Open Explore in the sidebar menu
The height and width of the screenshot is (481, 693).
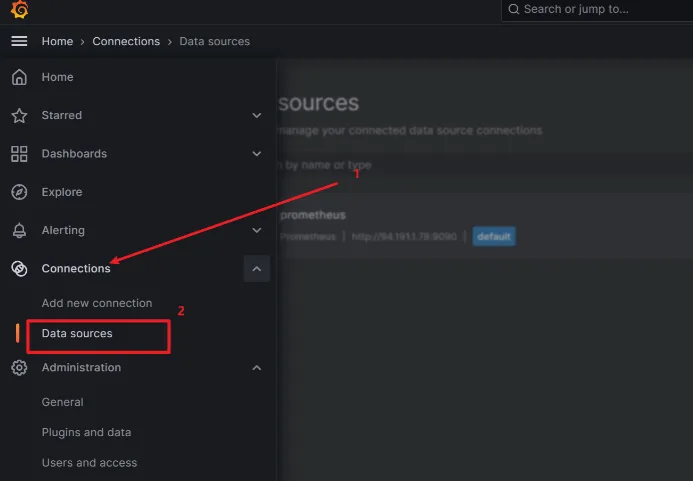click(62, 192)
